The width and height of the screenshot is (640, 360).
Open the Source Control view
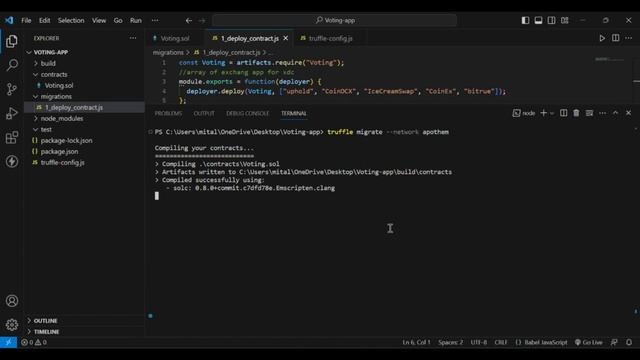tap(12, 89)
